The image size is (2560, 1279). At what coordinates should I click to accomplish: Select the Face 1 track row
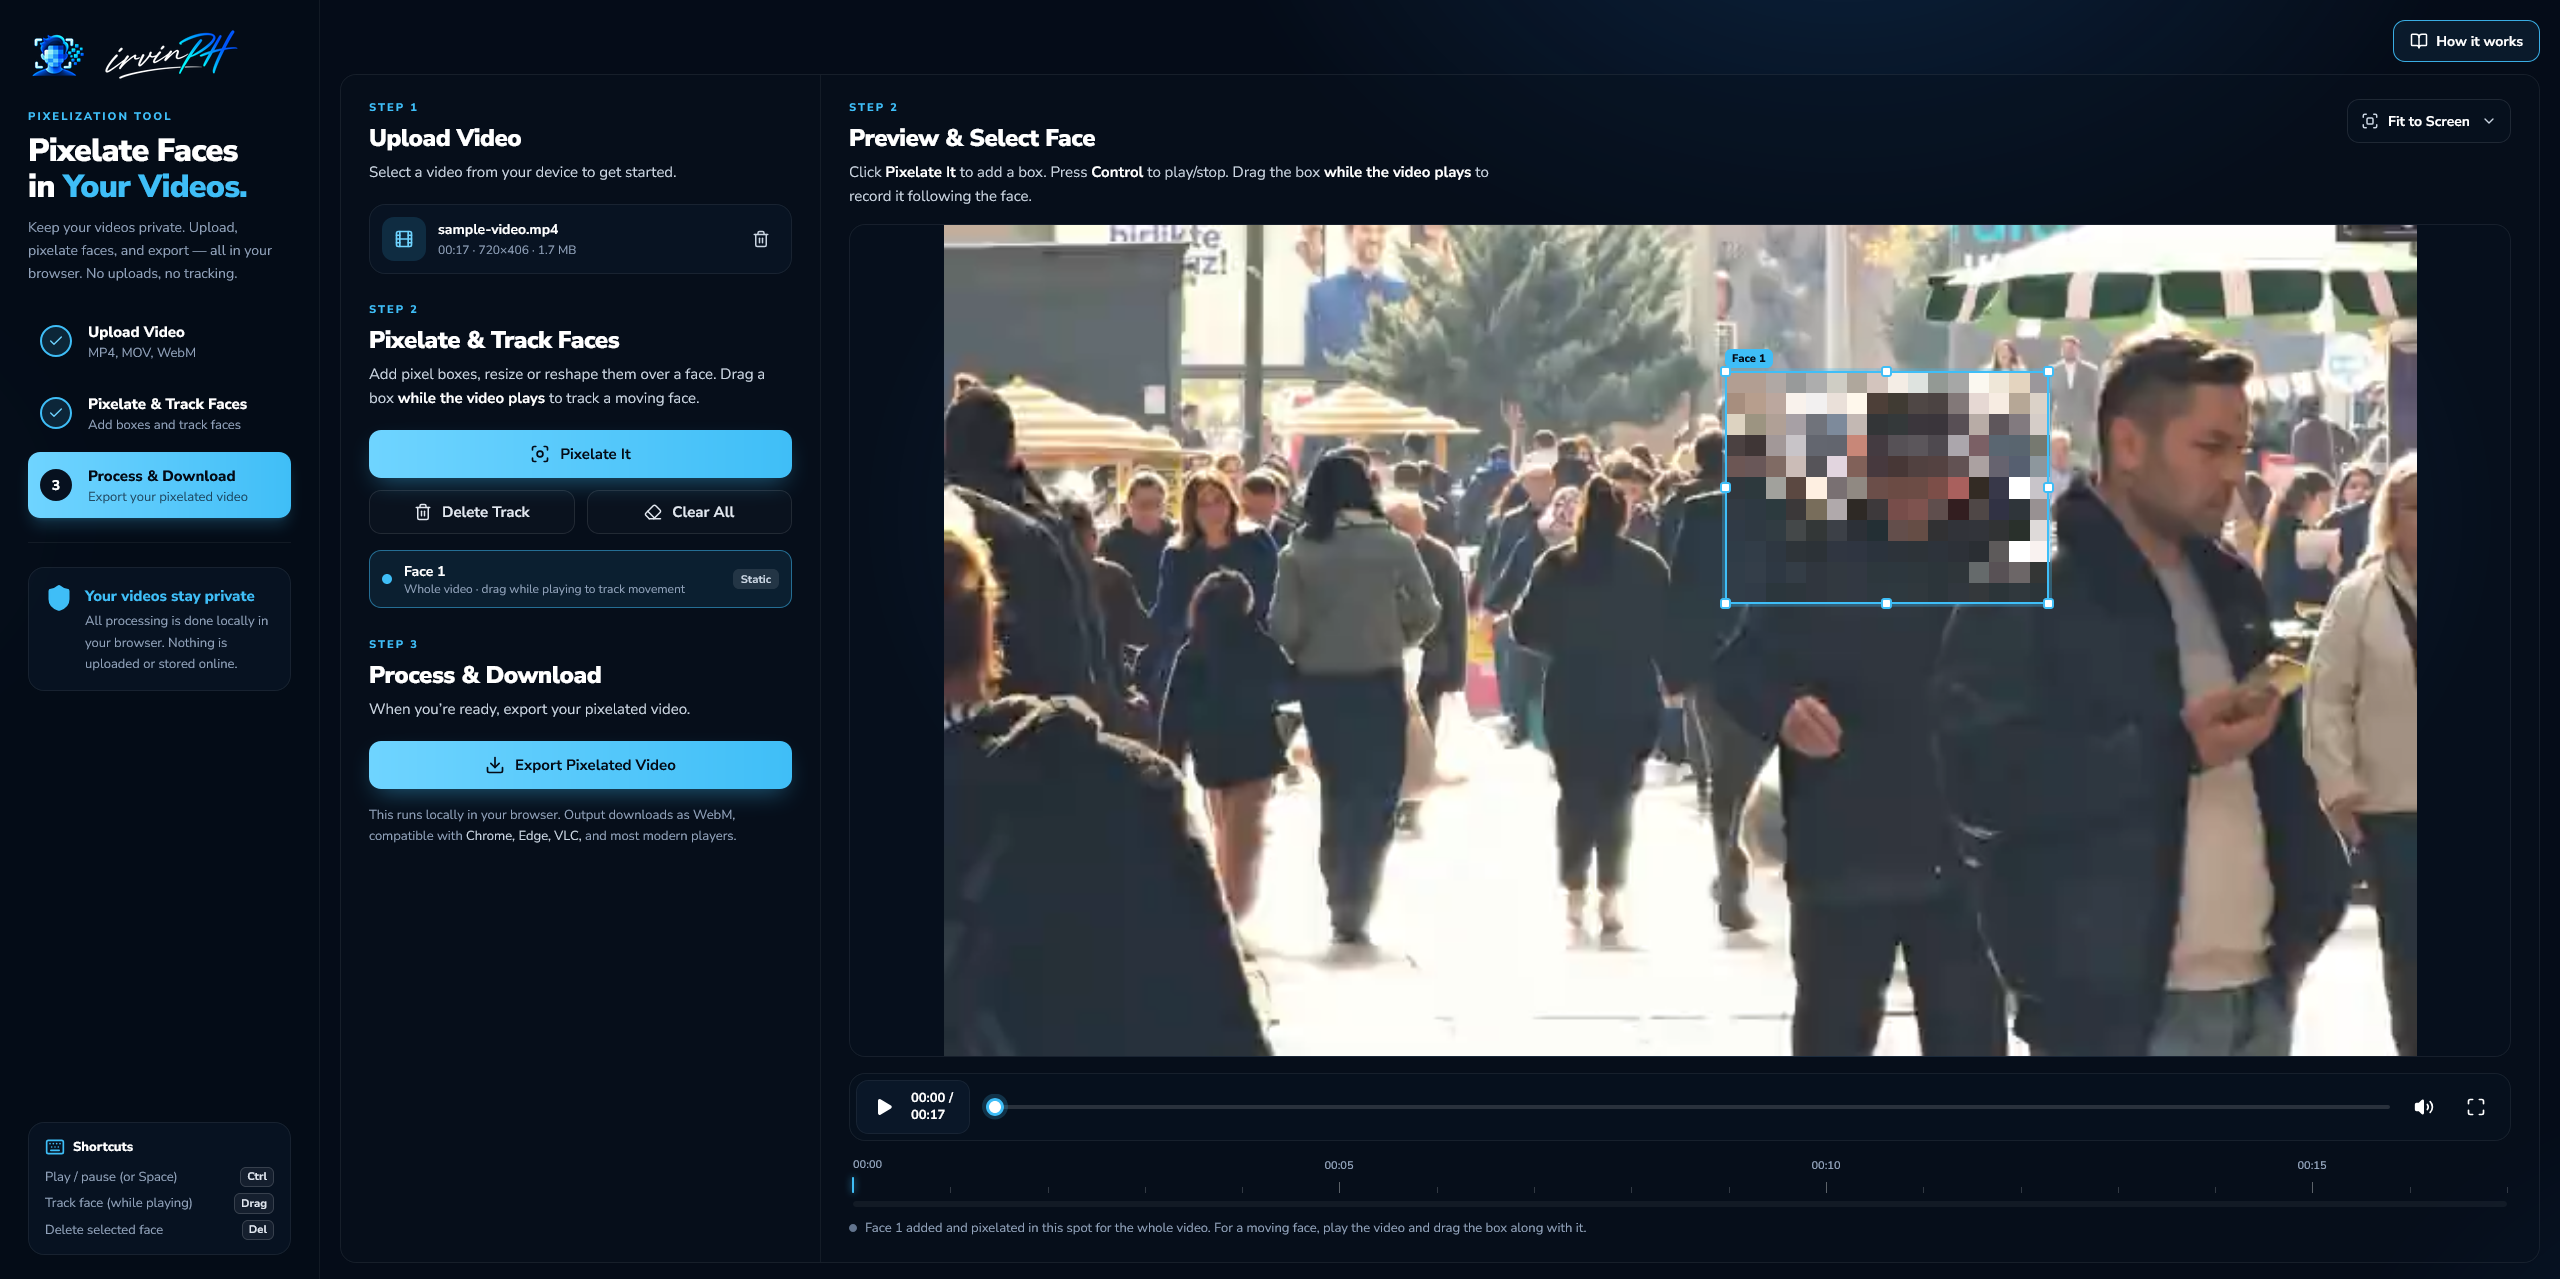(x=580, y=579)
